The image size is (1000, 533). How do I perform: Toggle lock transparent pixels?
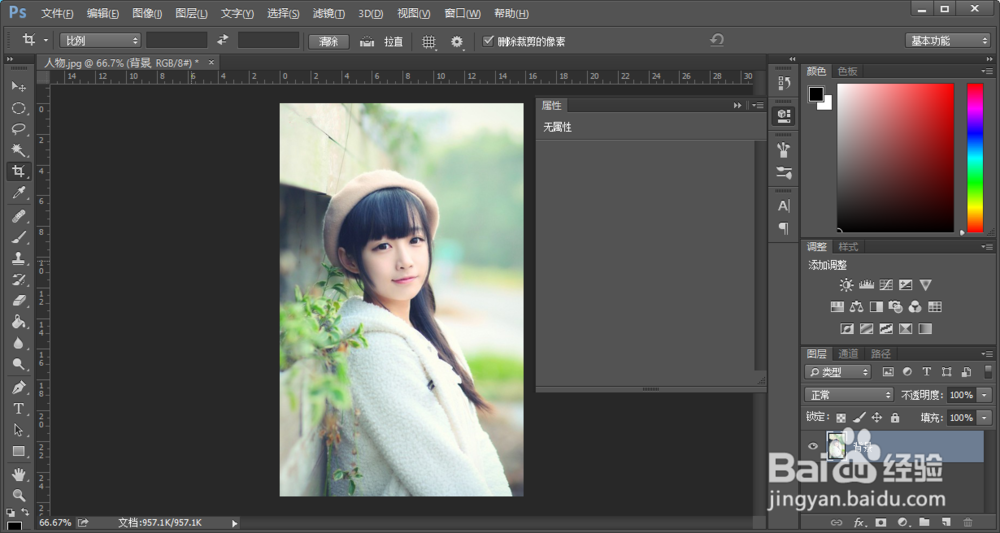point(841,418)
